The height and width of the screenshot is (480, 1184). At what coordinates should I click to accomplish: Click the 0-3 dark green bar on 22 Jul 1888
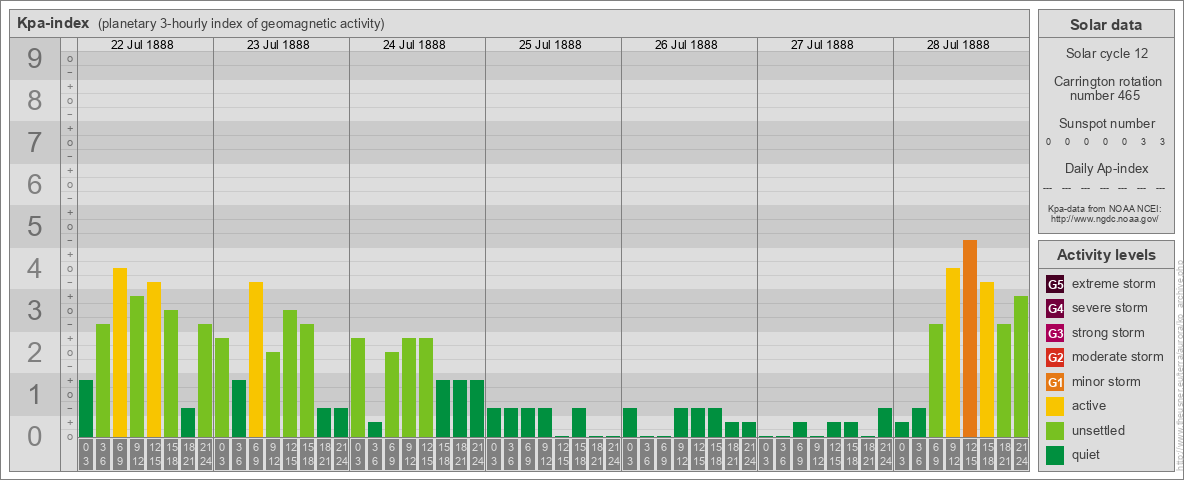click(x=86, y=408)
